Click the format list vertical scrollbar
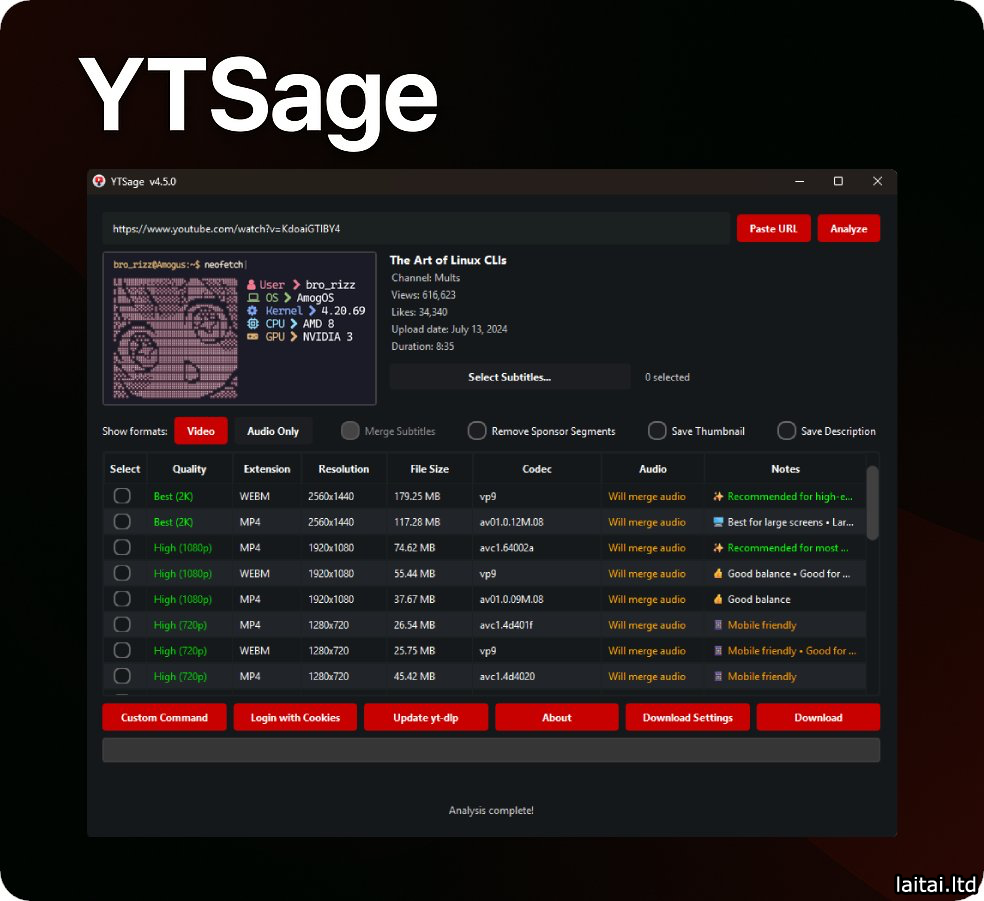 [x=872, y=503]
